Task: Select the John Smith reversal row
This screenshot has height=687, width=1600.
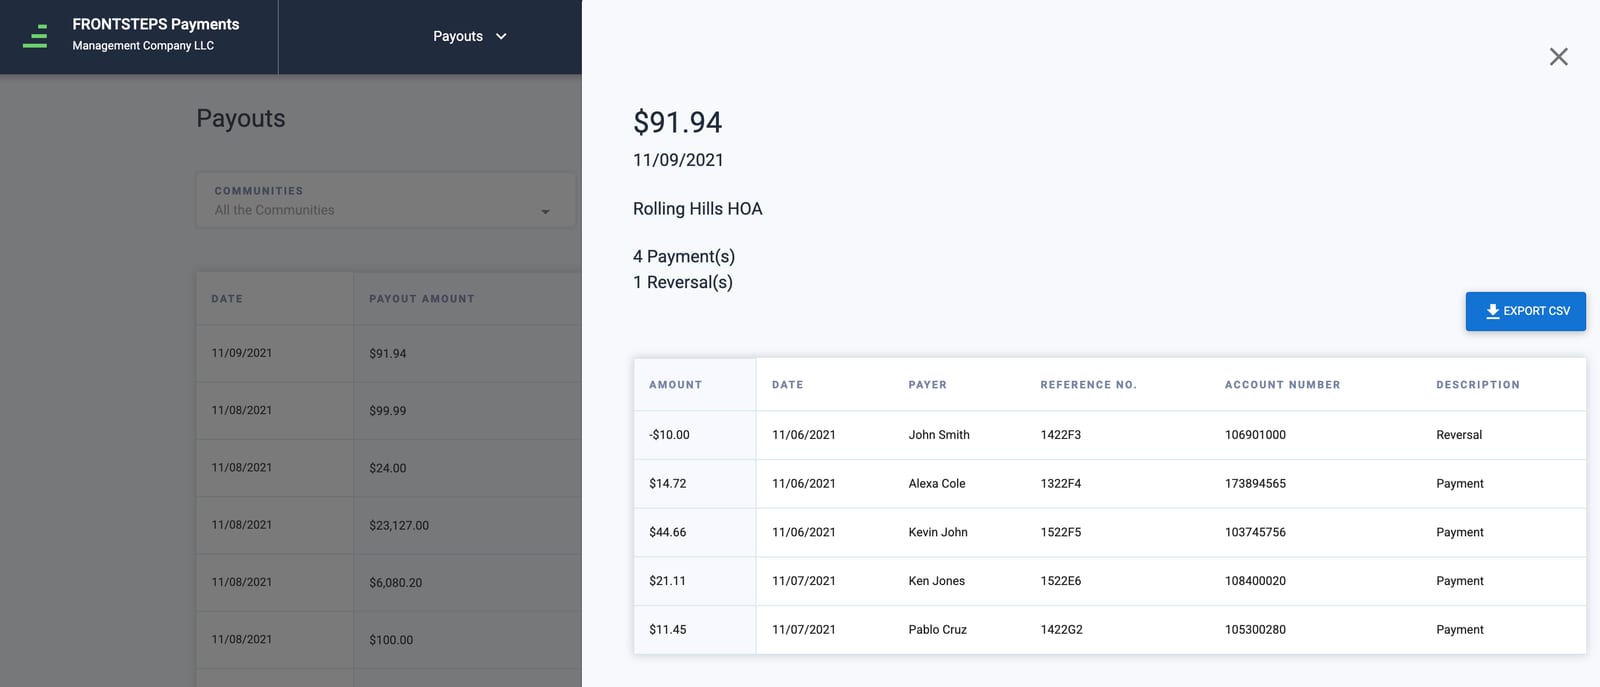Action: pyautogui.click(x=1109, y=435)
